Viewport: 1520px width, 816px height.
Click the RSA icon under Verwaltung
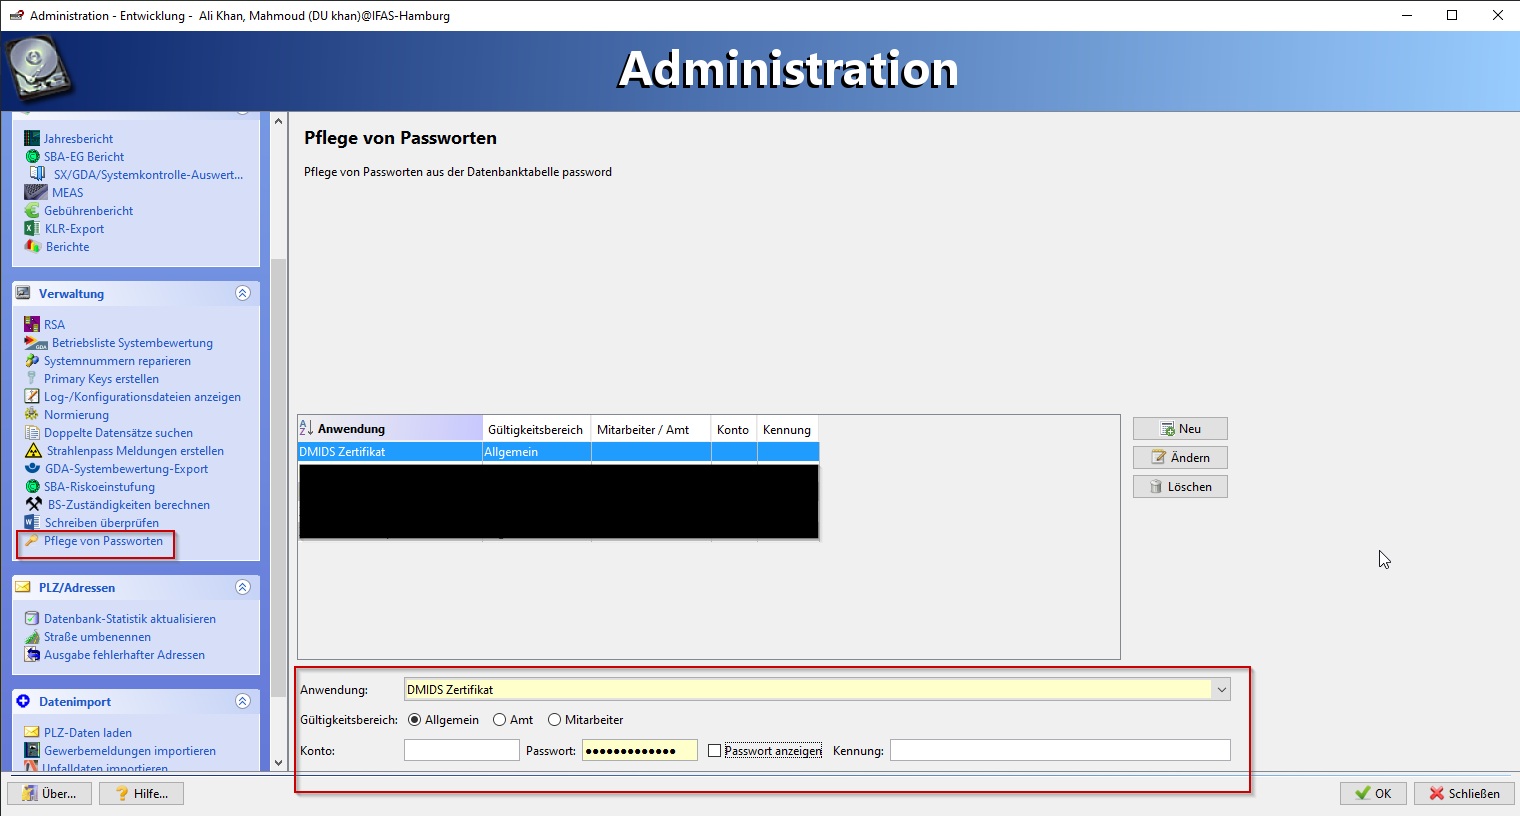[x=32, y=325]
